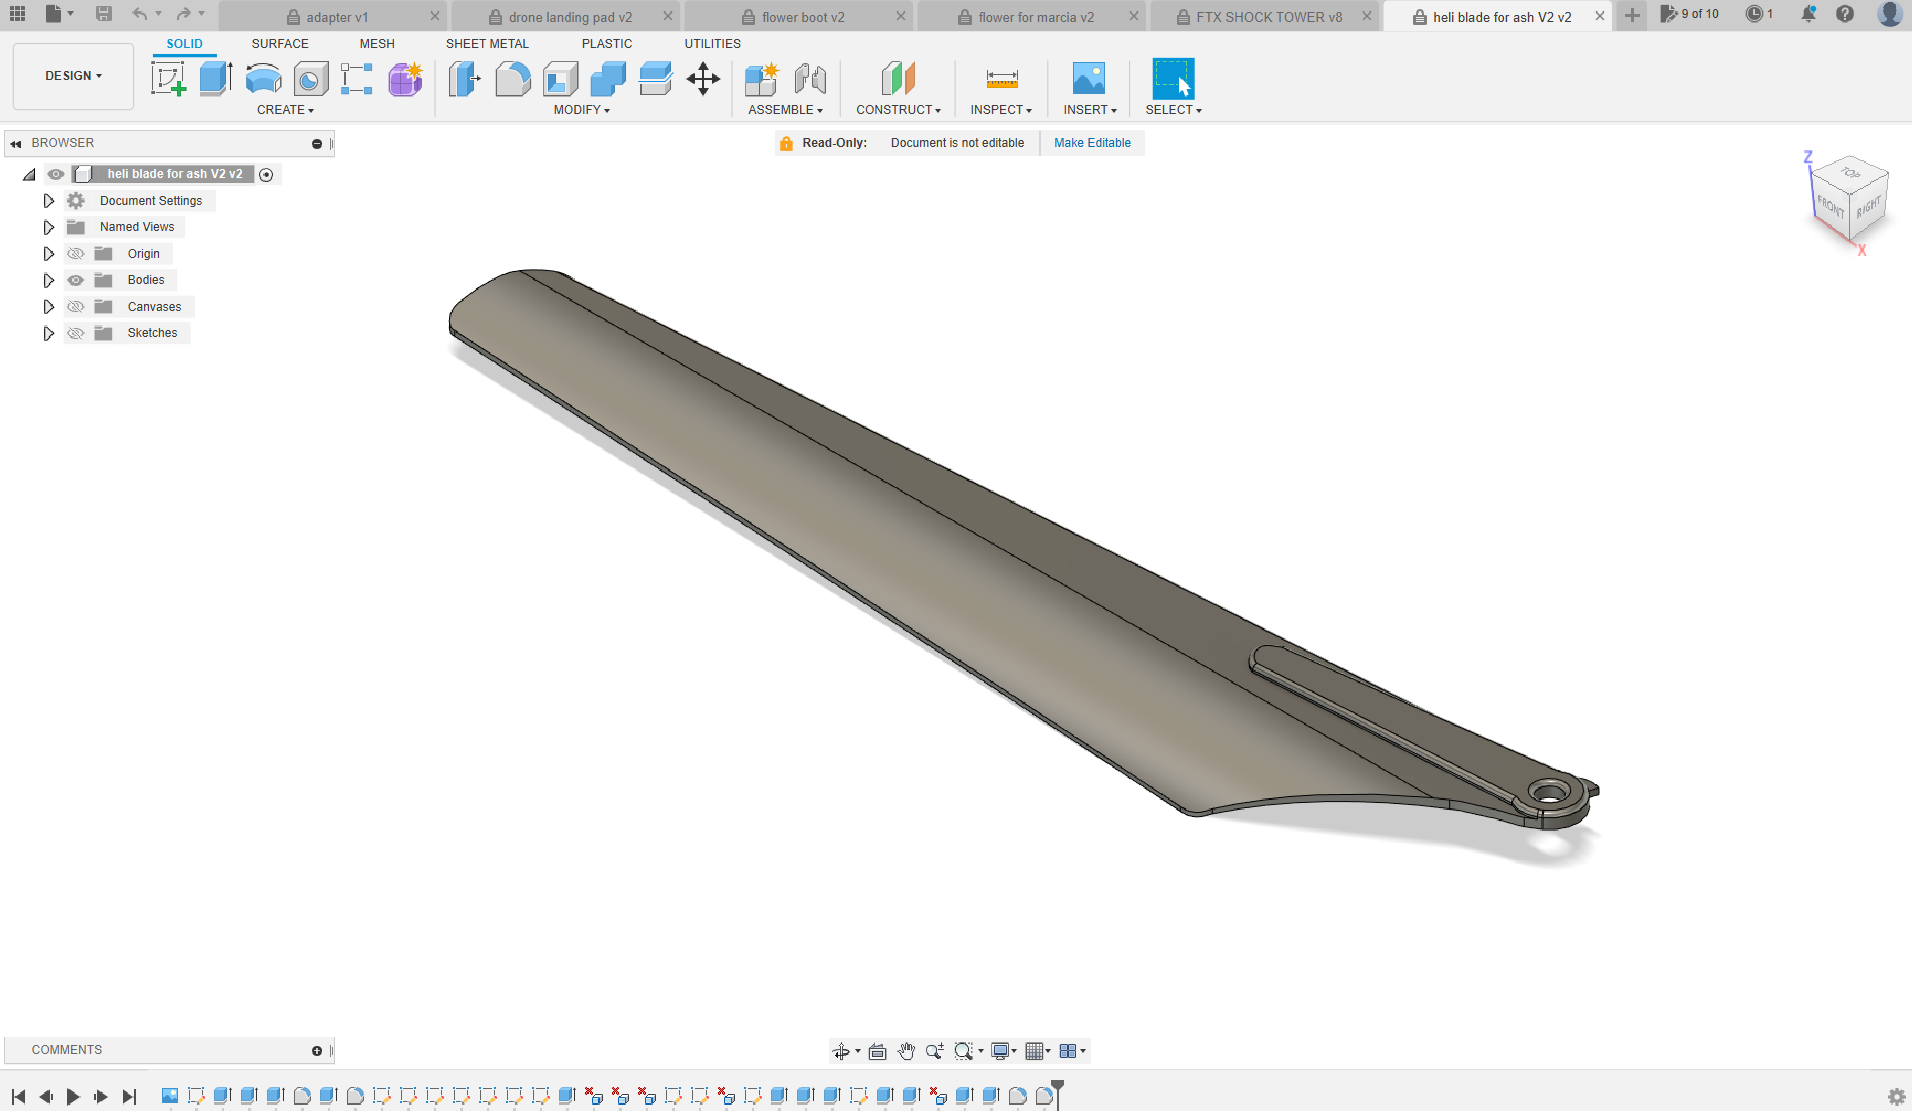Viewport: 1912px width, 1111px height.
Task: Open the MODIFY dropdown menu
Action: [581, 110]
